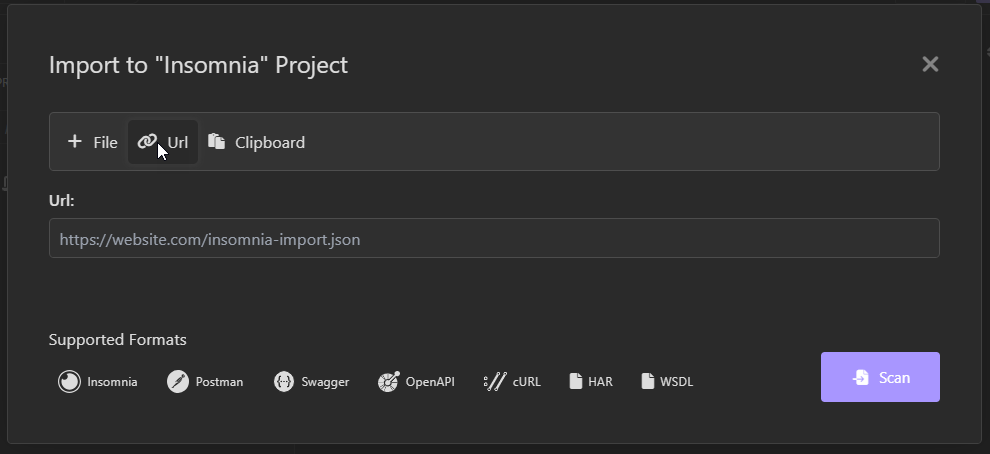Click the HAR file icon

(x=576, y=381)
